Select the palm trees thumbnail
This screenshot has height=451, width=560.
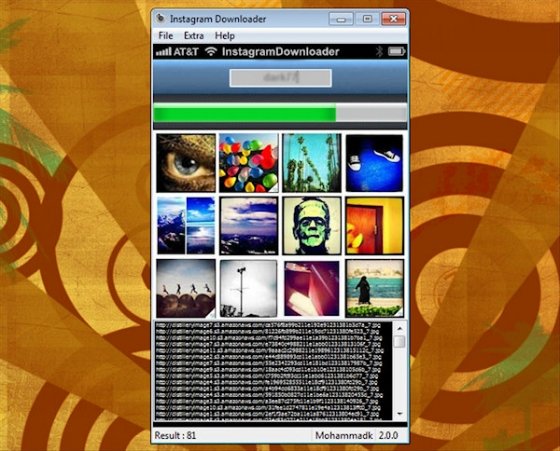tap(311, 163)
